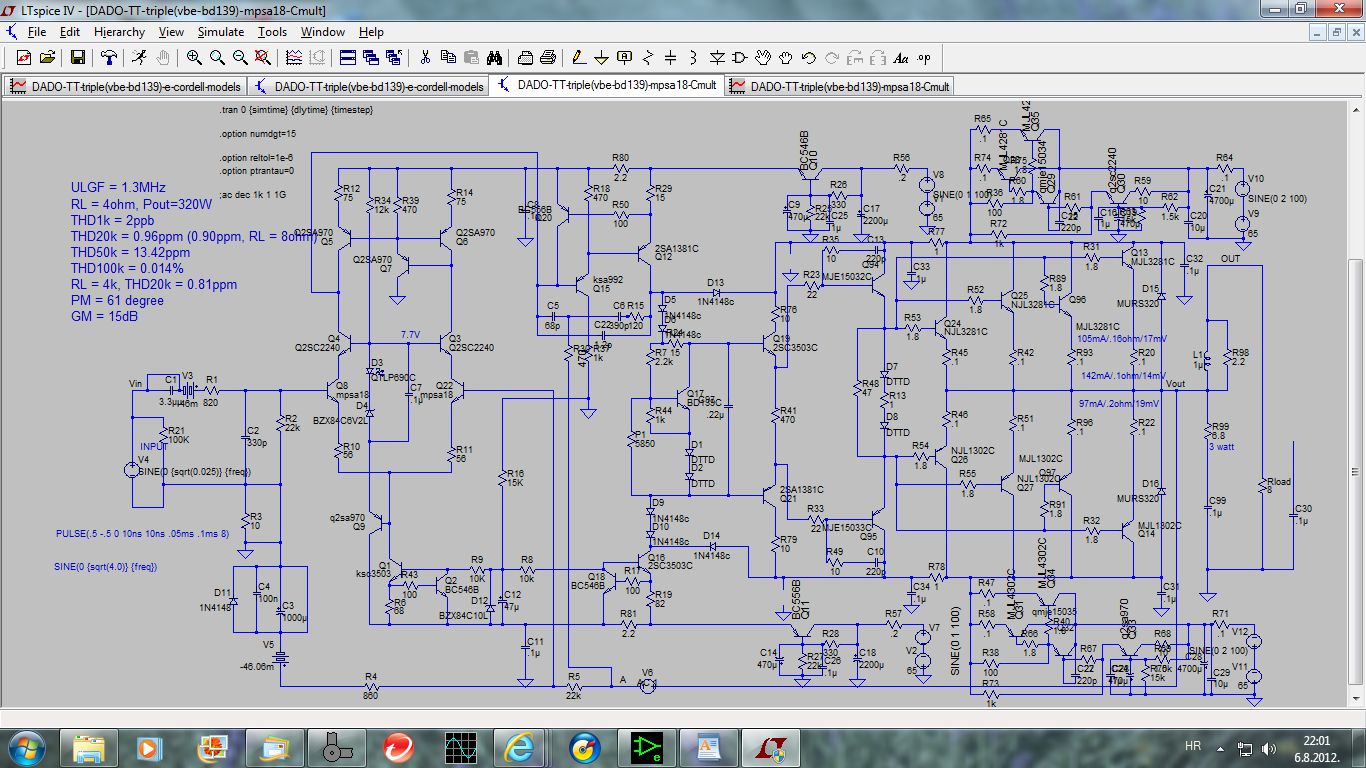Place a Ground symbol from toolbar

point(602,57)
